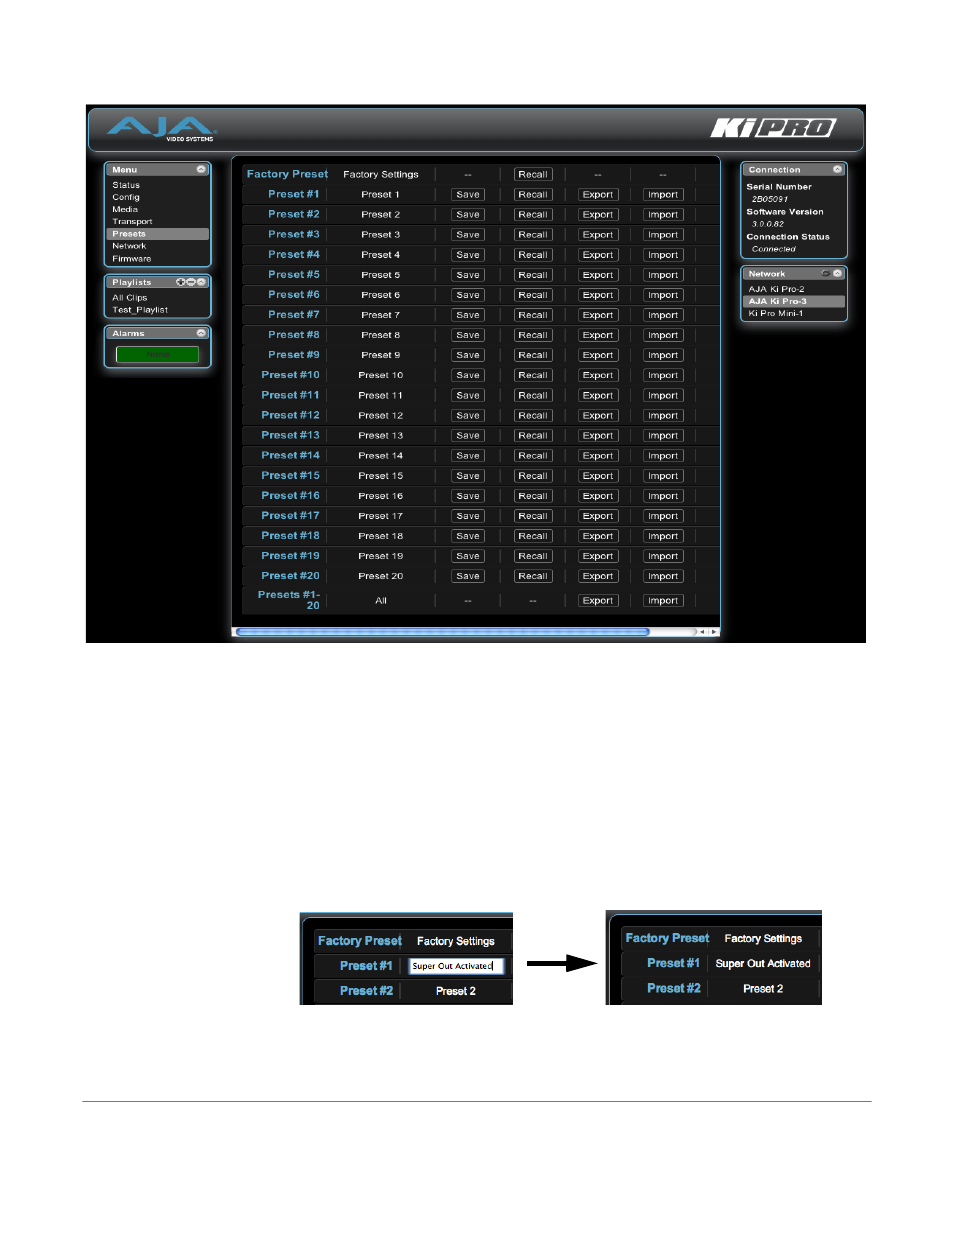
Task: Save Preset #20
Action: (468, 576)
